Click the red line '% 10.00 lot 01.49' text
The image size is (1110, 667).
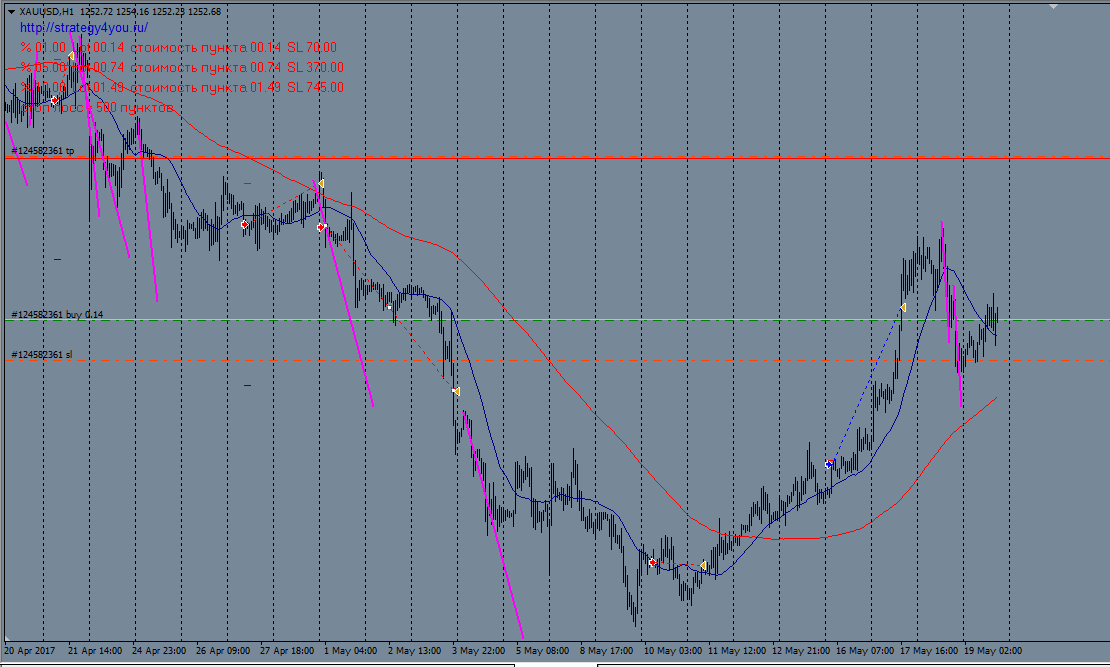coord(72,87)
